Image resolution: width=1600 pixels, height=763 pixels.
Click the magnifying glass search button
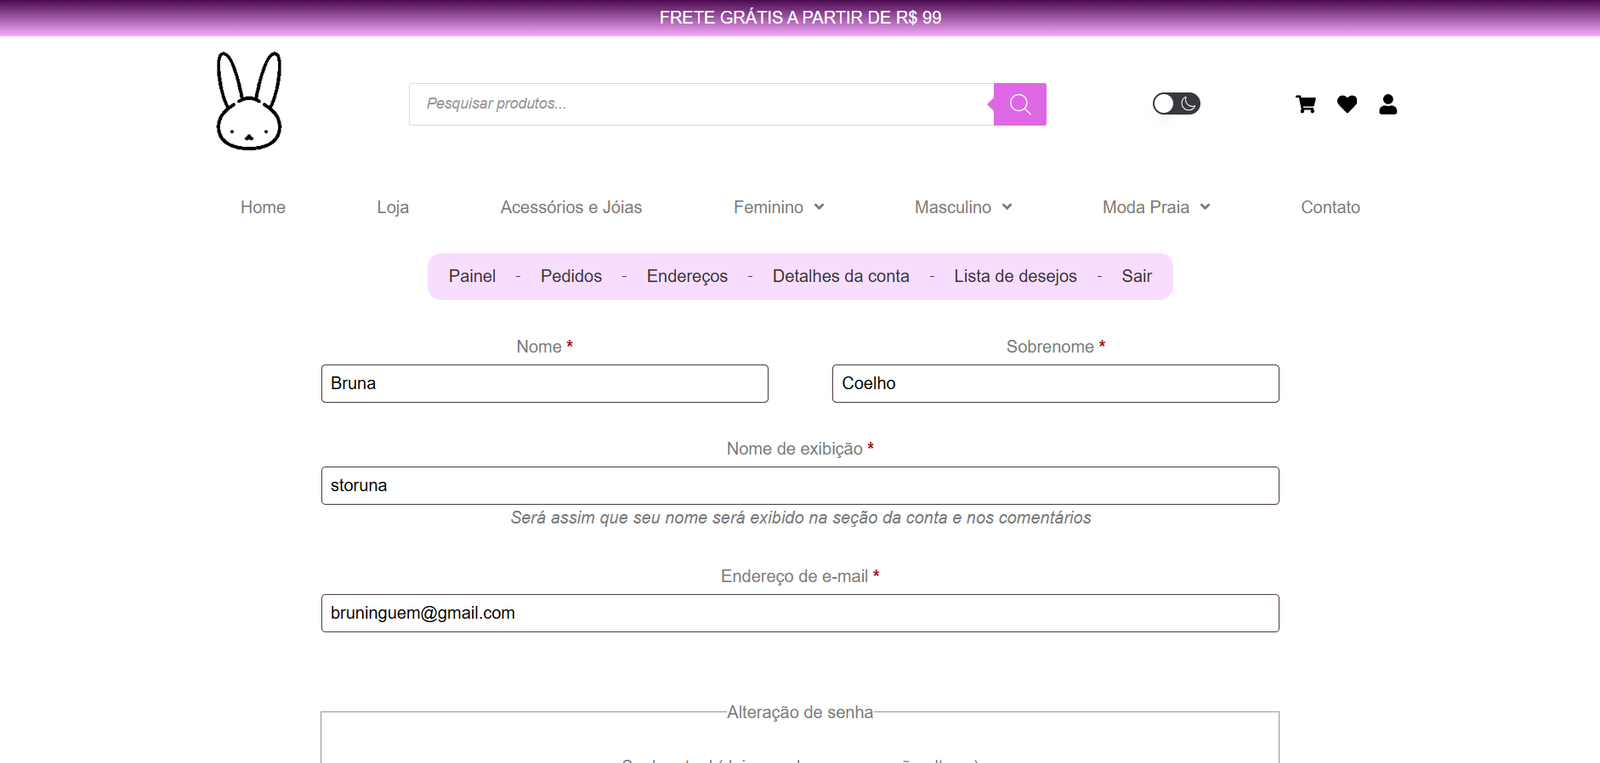[1019, 104]
